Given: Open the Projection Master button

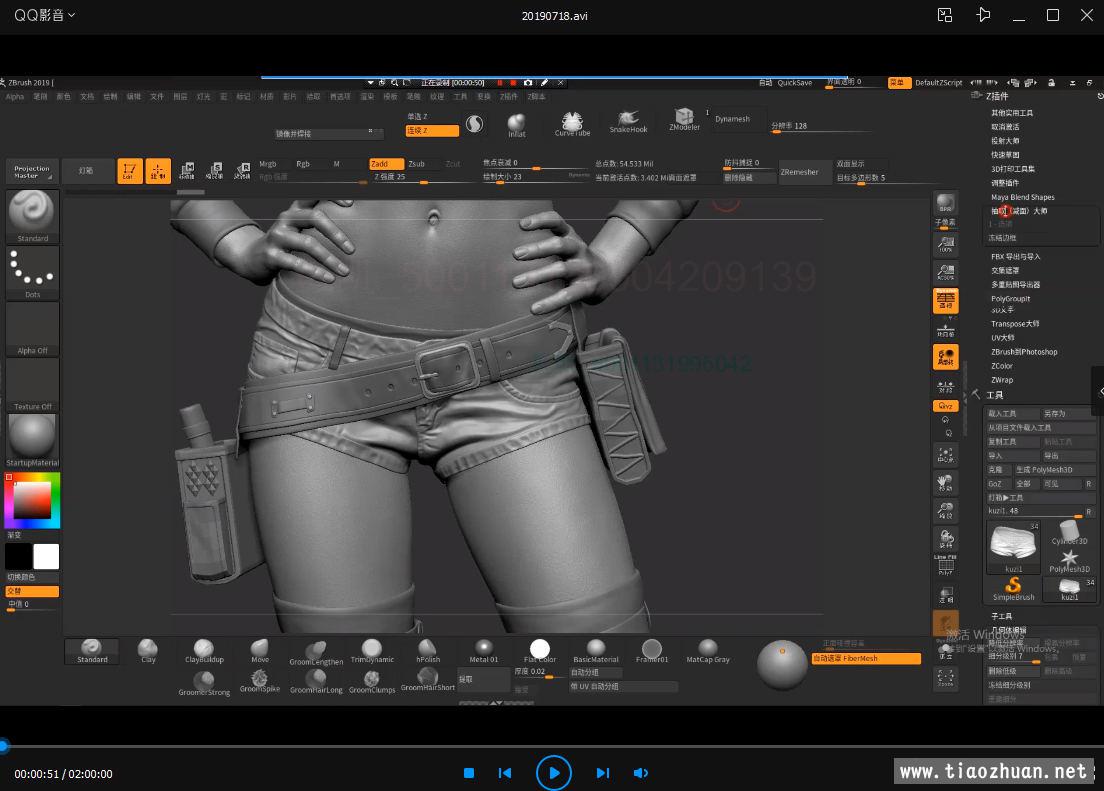Looking at the screenshot, I should [32, 171].
